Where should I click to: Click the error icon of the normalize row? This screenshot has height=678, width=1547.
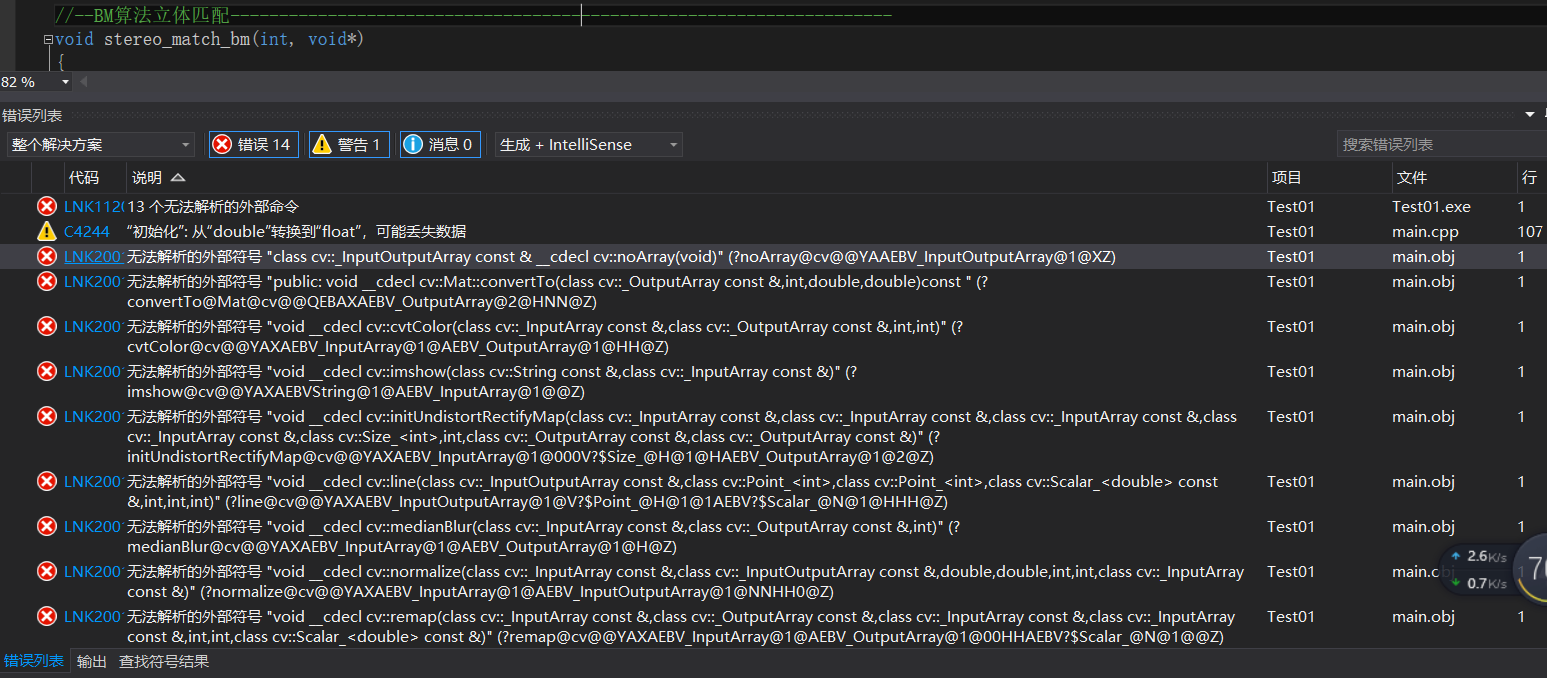pos(46,572)
